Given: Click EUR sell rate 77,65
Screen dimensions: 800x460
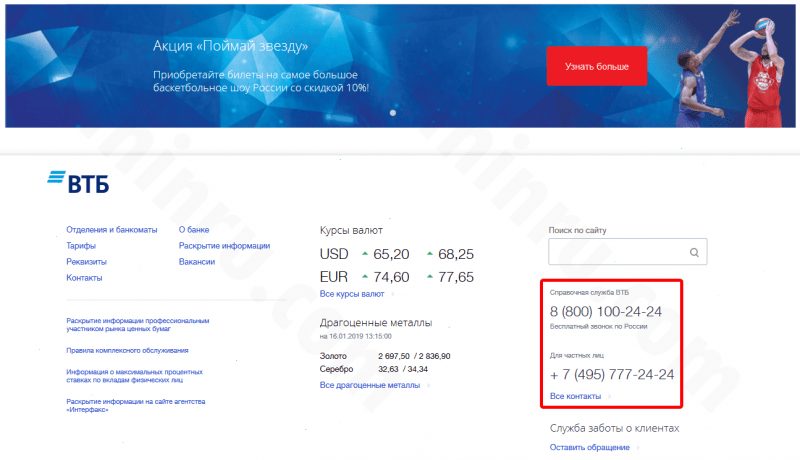Looking at the screenshot, I should tap(456, 277).
